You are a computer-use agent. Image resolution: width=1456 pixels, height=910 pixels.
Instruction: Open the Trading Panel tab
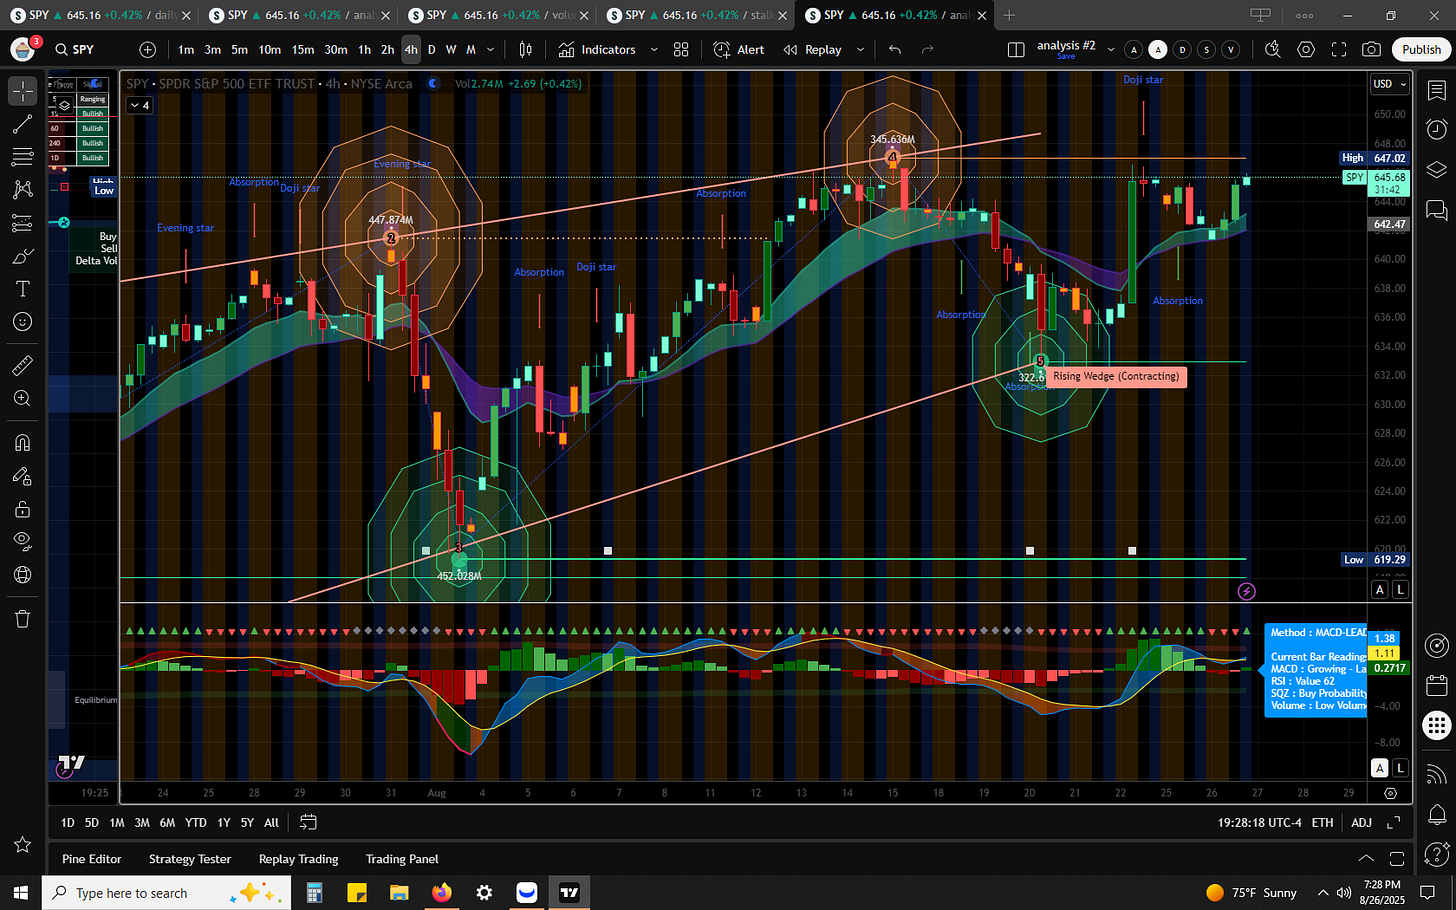(x=402, y=859)
